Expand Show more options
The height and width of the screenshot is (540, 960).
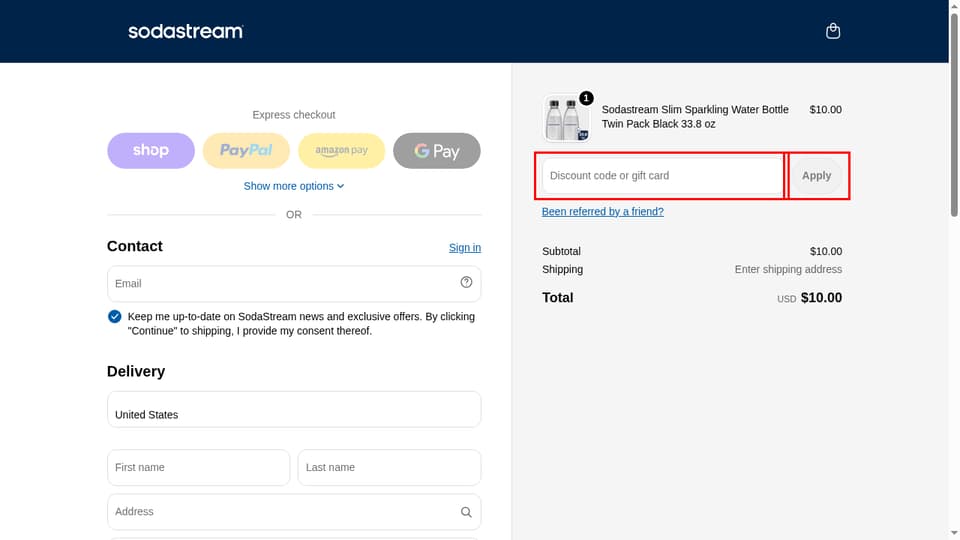point(294,186)
